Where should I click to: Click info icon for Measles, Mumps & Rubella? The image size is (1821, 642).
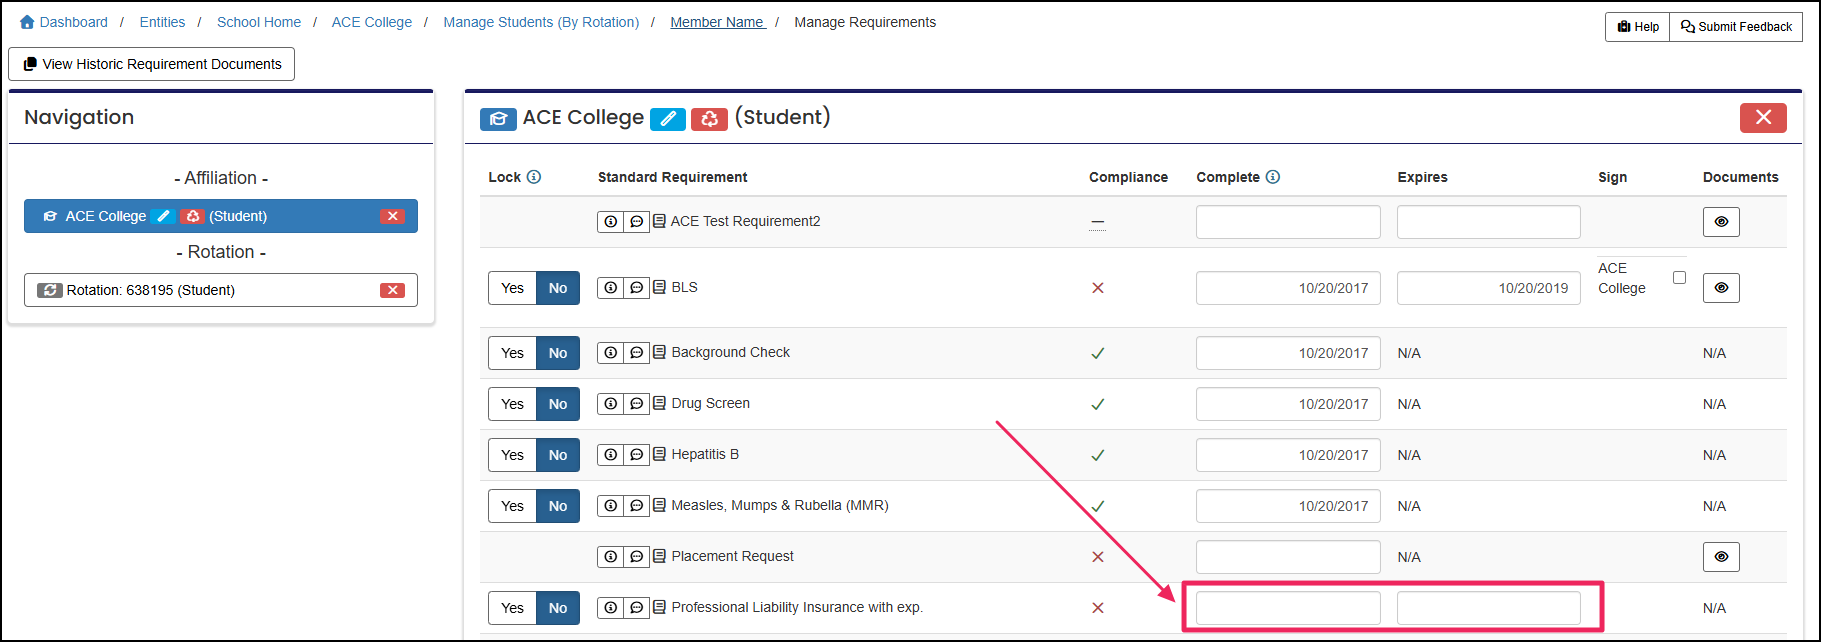tap(610, 506)
